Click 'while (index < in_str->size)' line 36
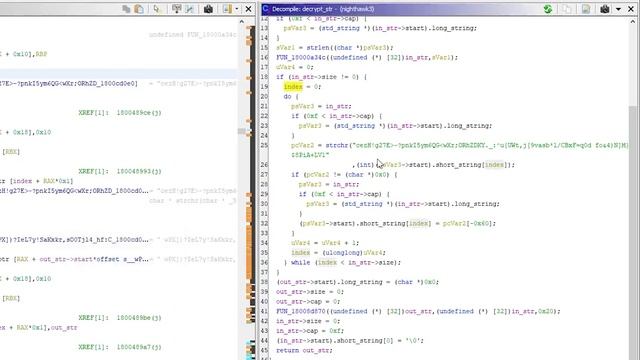This screenshot has width=640, height=360. pyautogui.click(x=346, y=262)
